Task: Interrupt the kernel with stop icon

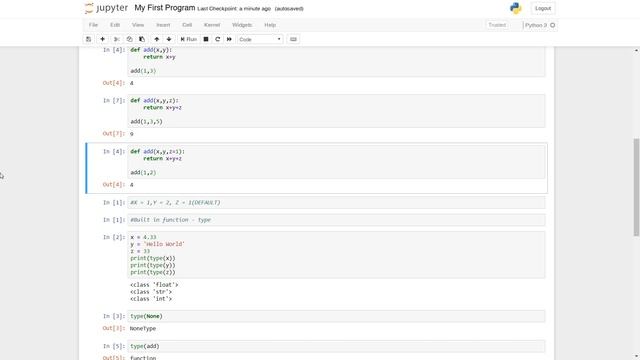Action: (x=206, y=39)
